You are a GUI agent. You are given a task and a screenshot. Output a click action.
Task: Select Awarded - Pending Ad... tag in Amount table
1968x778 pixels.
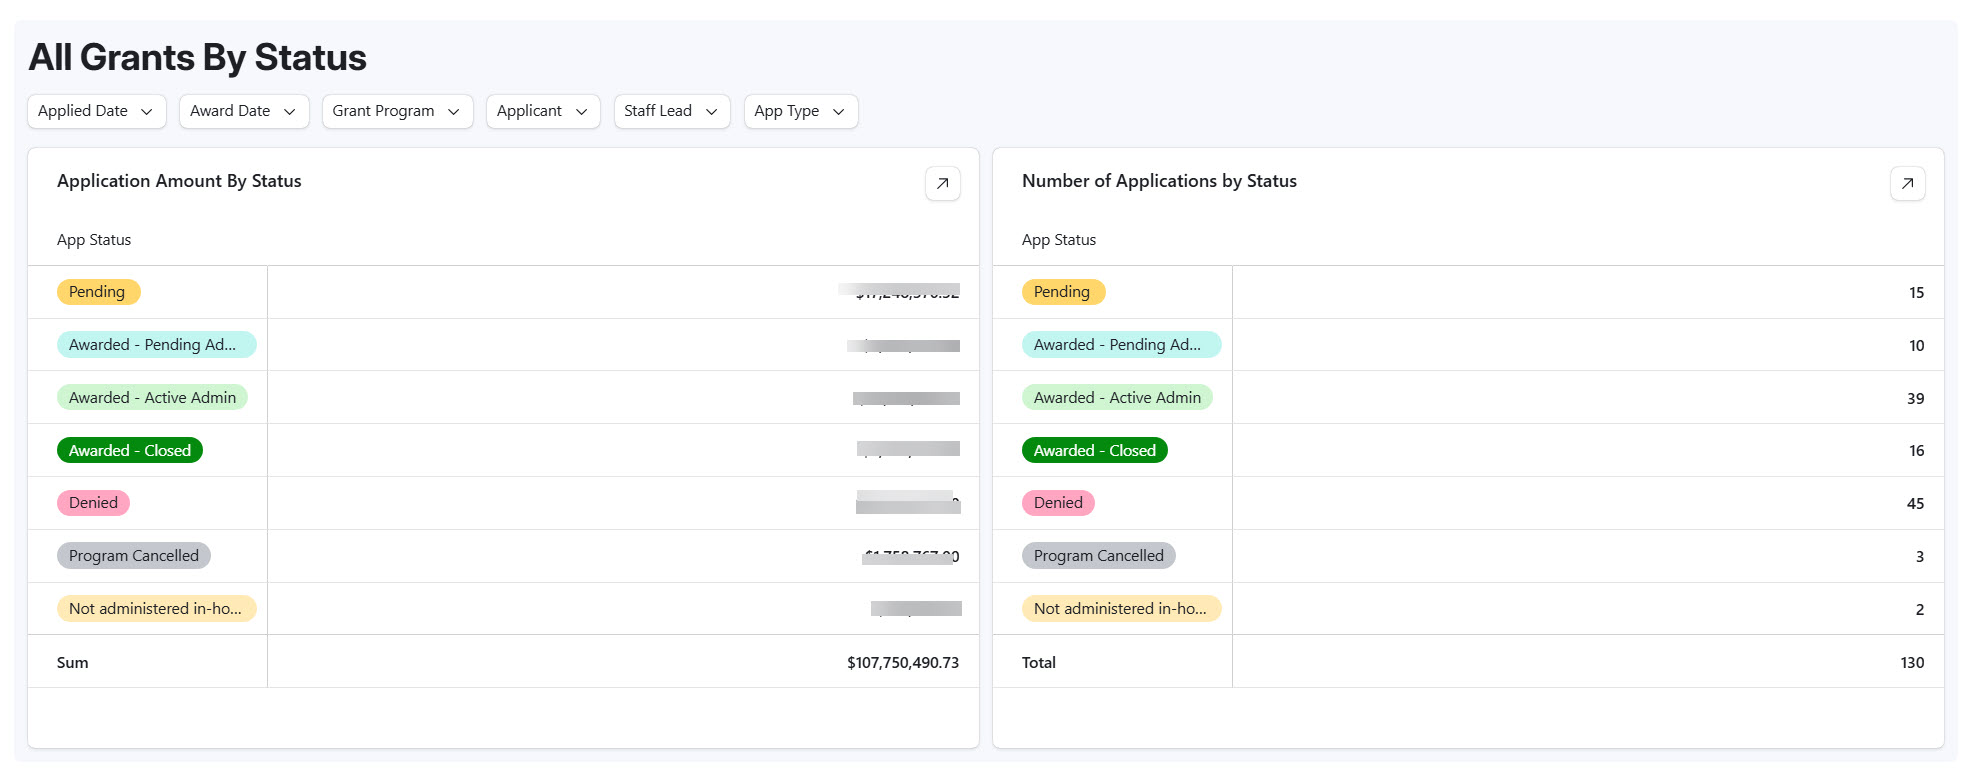pyautogui.click(x=156, y=345)
